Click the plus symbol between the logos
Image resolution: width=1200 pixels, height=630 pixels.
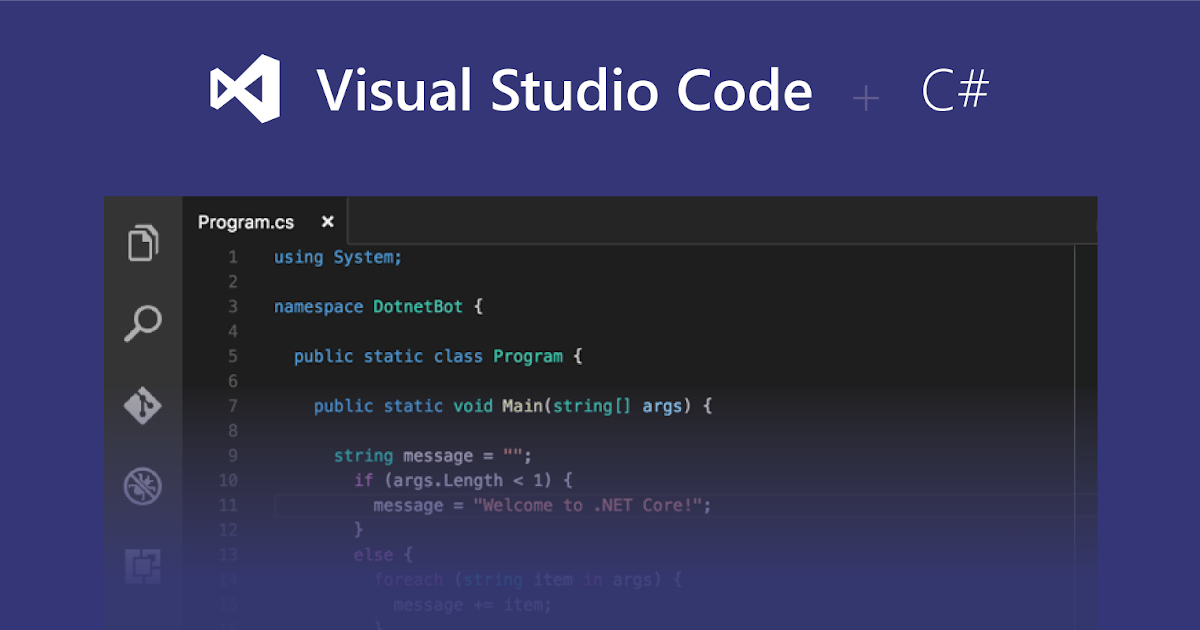(865, 97)
